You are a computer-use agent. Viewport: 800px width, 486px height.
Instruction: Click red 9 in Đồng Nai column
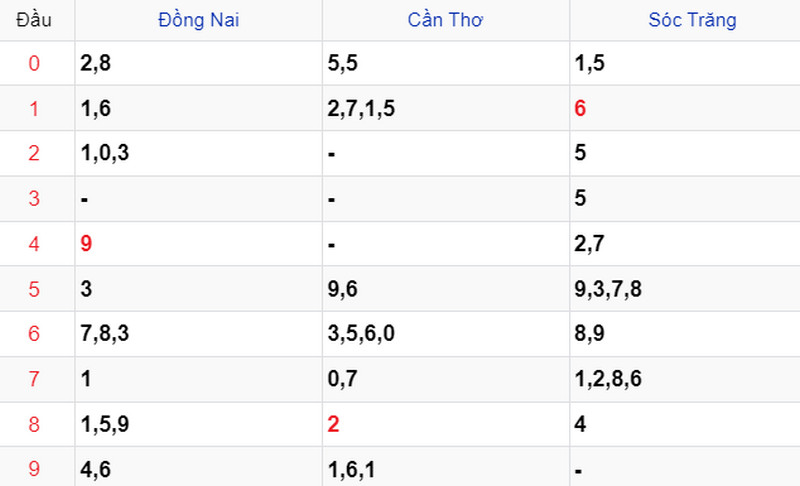click(86, 243)
